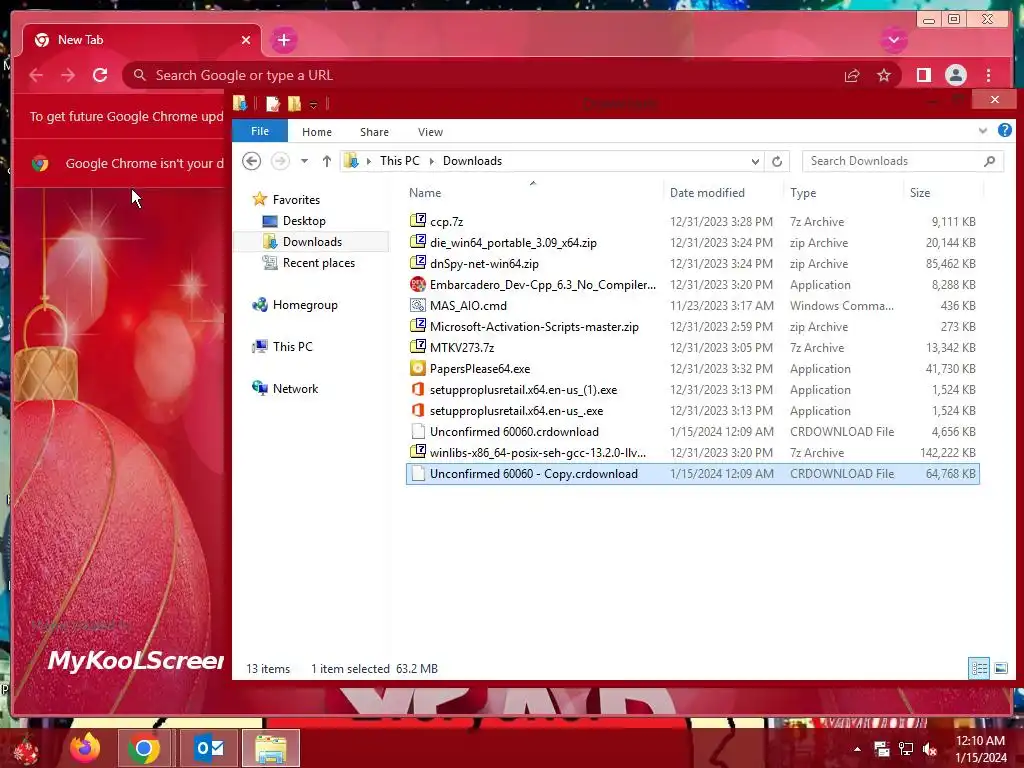
Task: Click muted volume tray icon
Action: tap(929, 749)
